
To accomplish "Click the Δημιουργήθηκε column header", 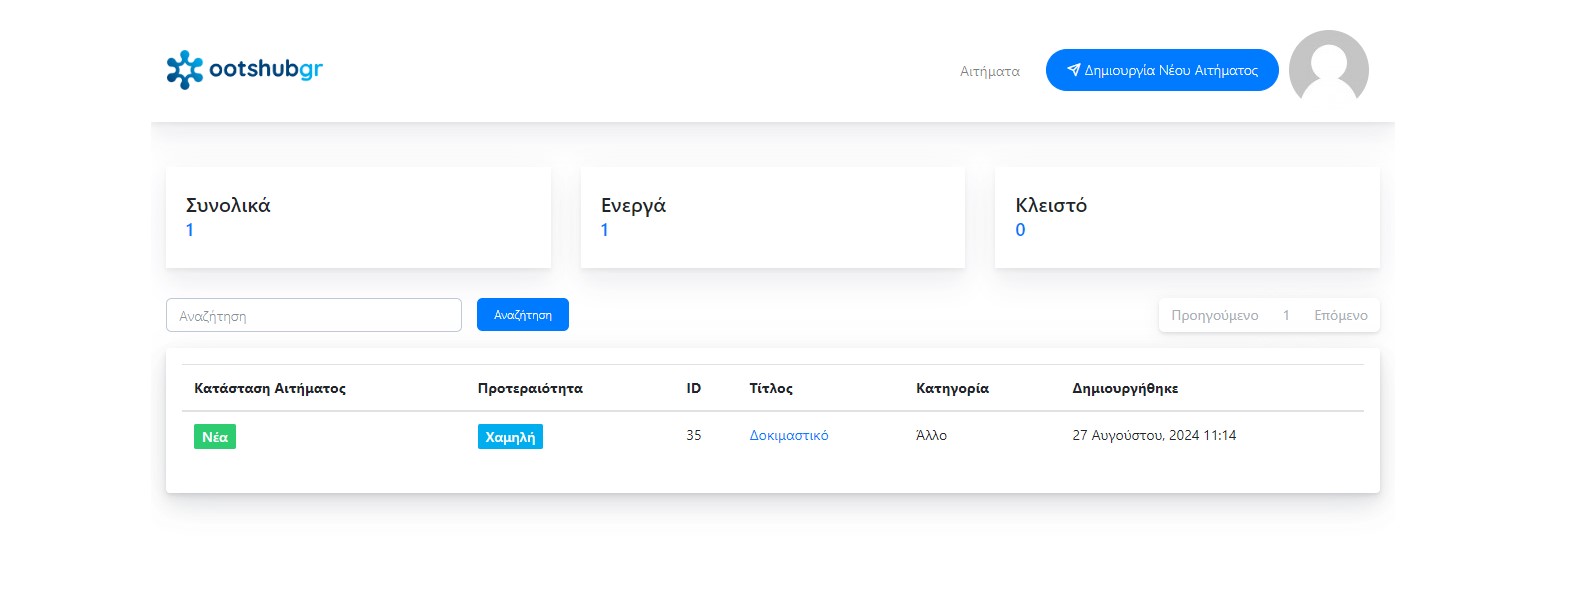I will (1125, 388).
